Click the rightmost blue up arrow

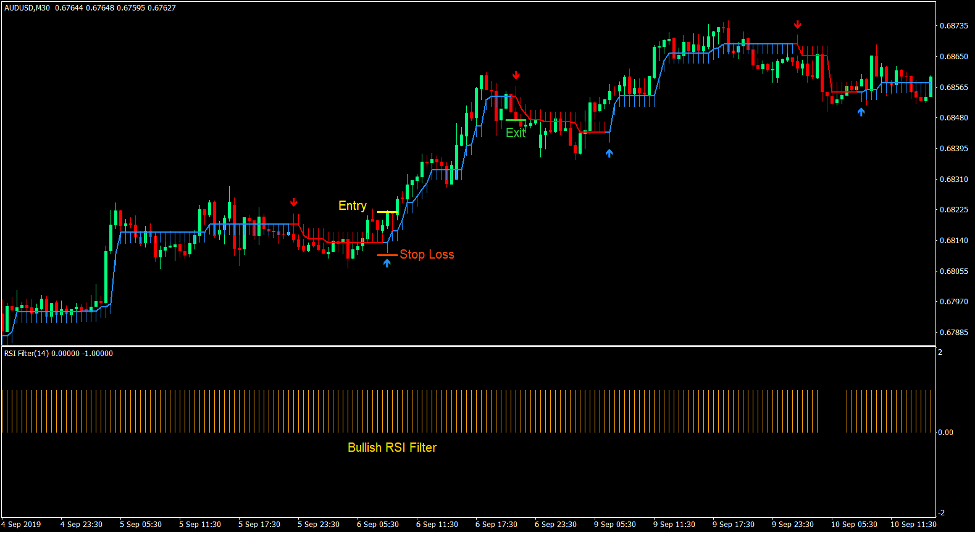861,112
